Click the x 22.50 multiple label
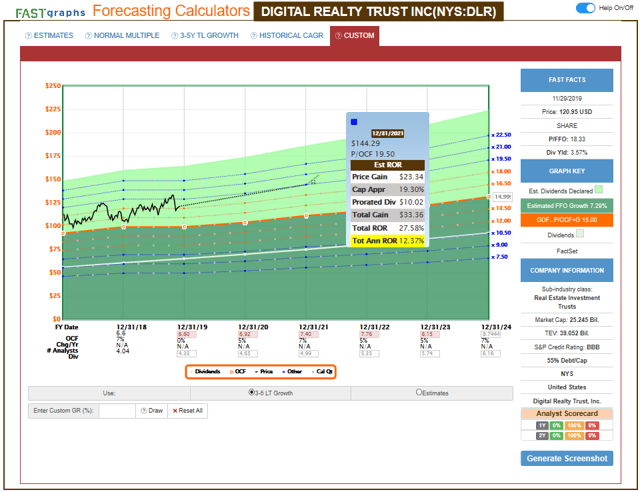Screen dimensions: 640x492 [x=501, y=135]
